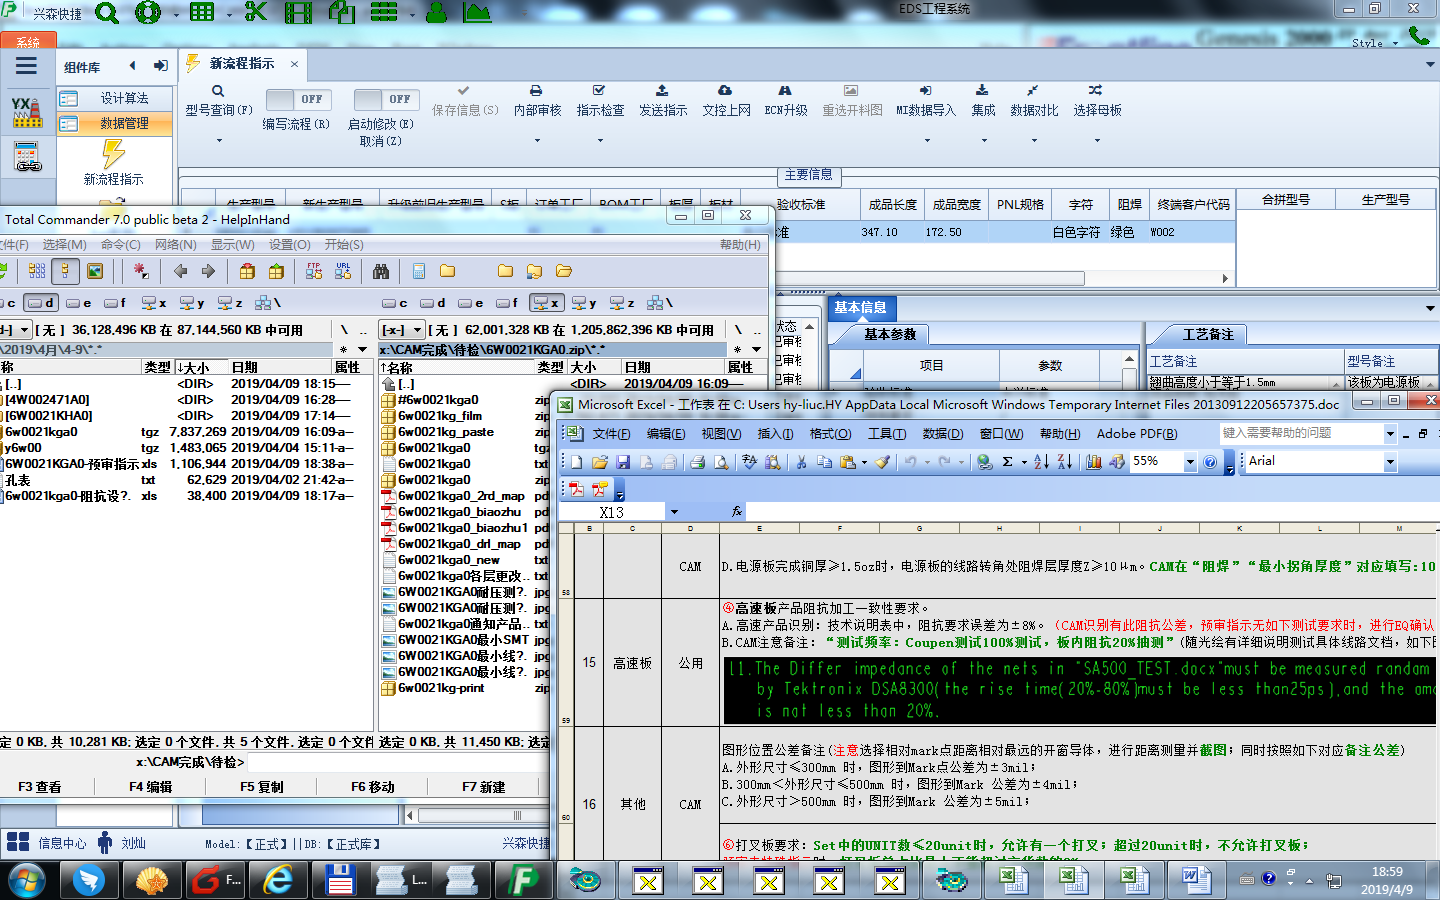Open 文件(F) menu in Excel
The height and width of the screenshot is (900, 1440).
point(611,434)
